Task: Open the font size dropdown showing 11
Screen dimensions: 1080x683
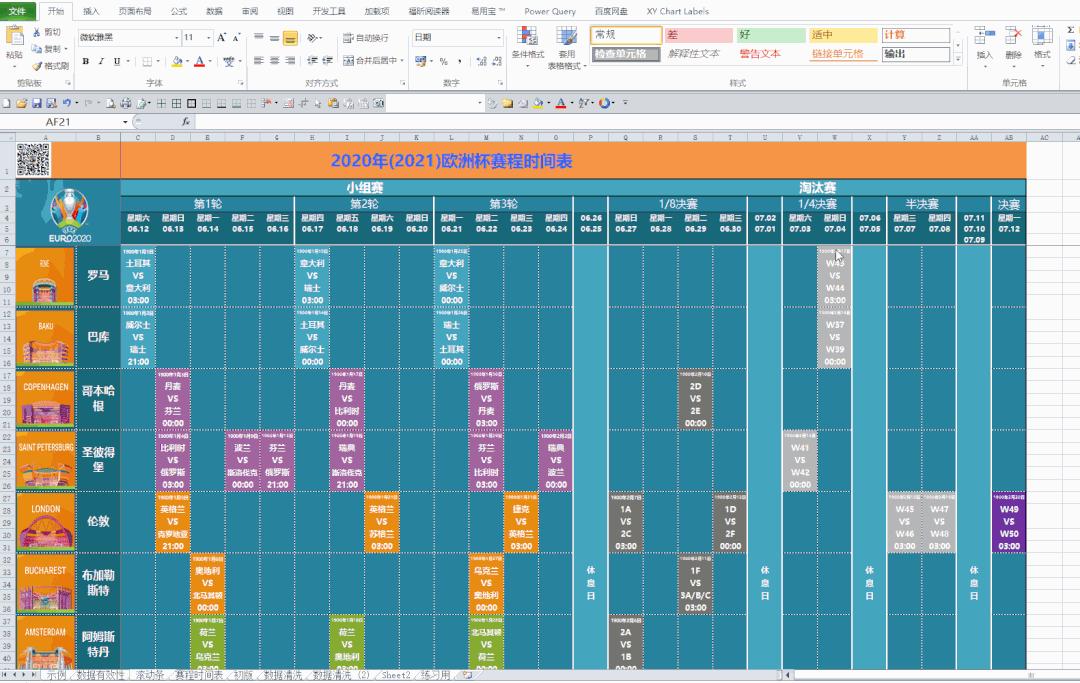Action: tap(208, 37)
